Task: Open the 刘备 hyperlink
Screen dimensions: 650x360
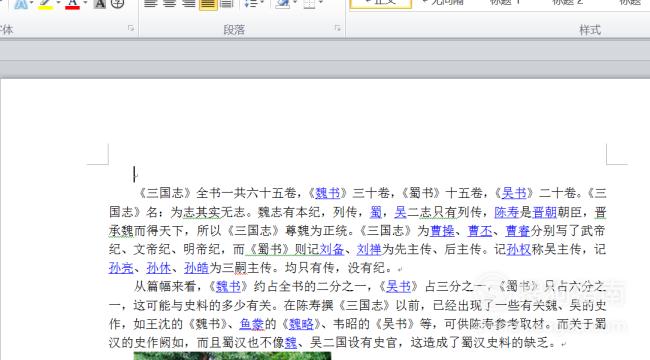Action: pyautogui.click(x=332, y=250)
